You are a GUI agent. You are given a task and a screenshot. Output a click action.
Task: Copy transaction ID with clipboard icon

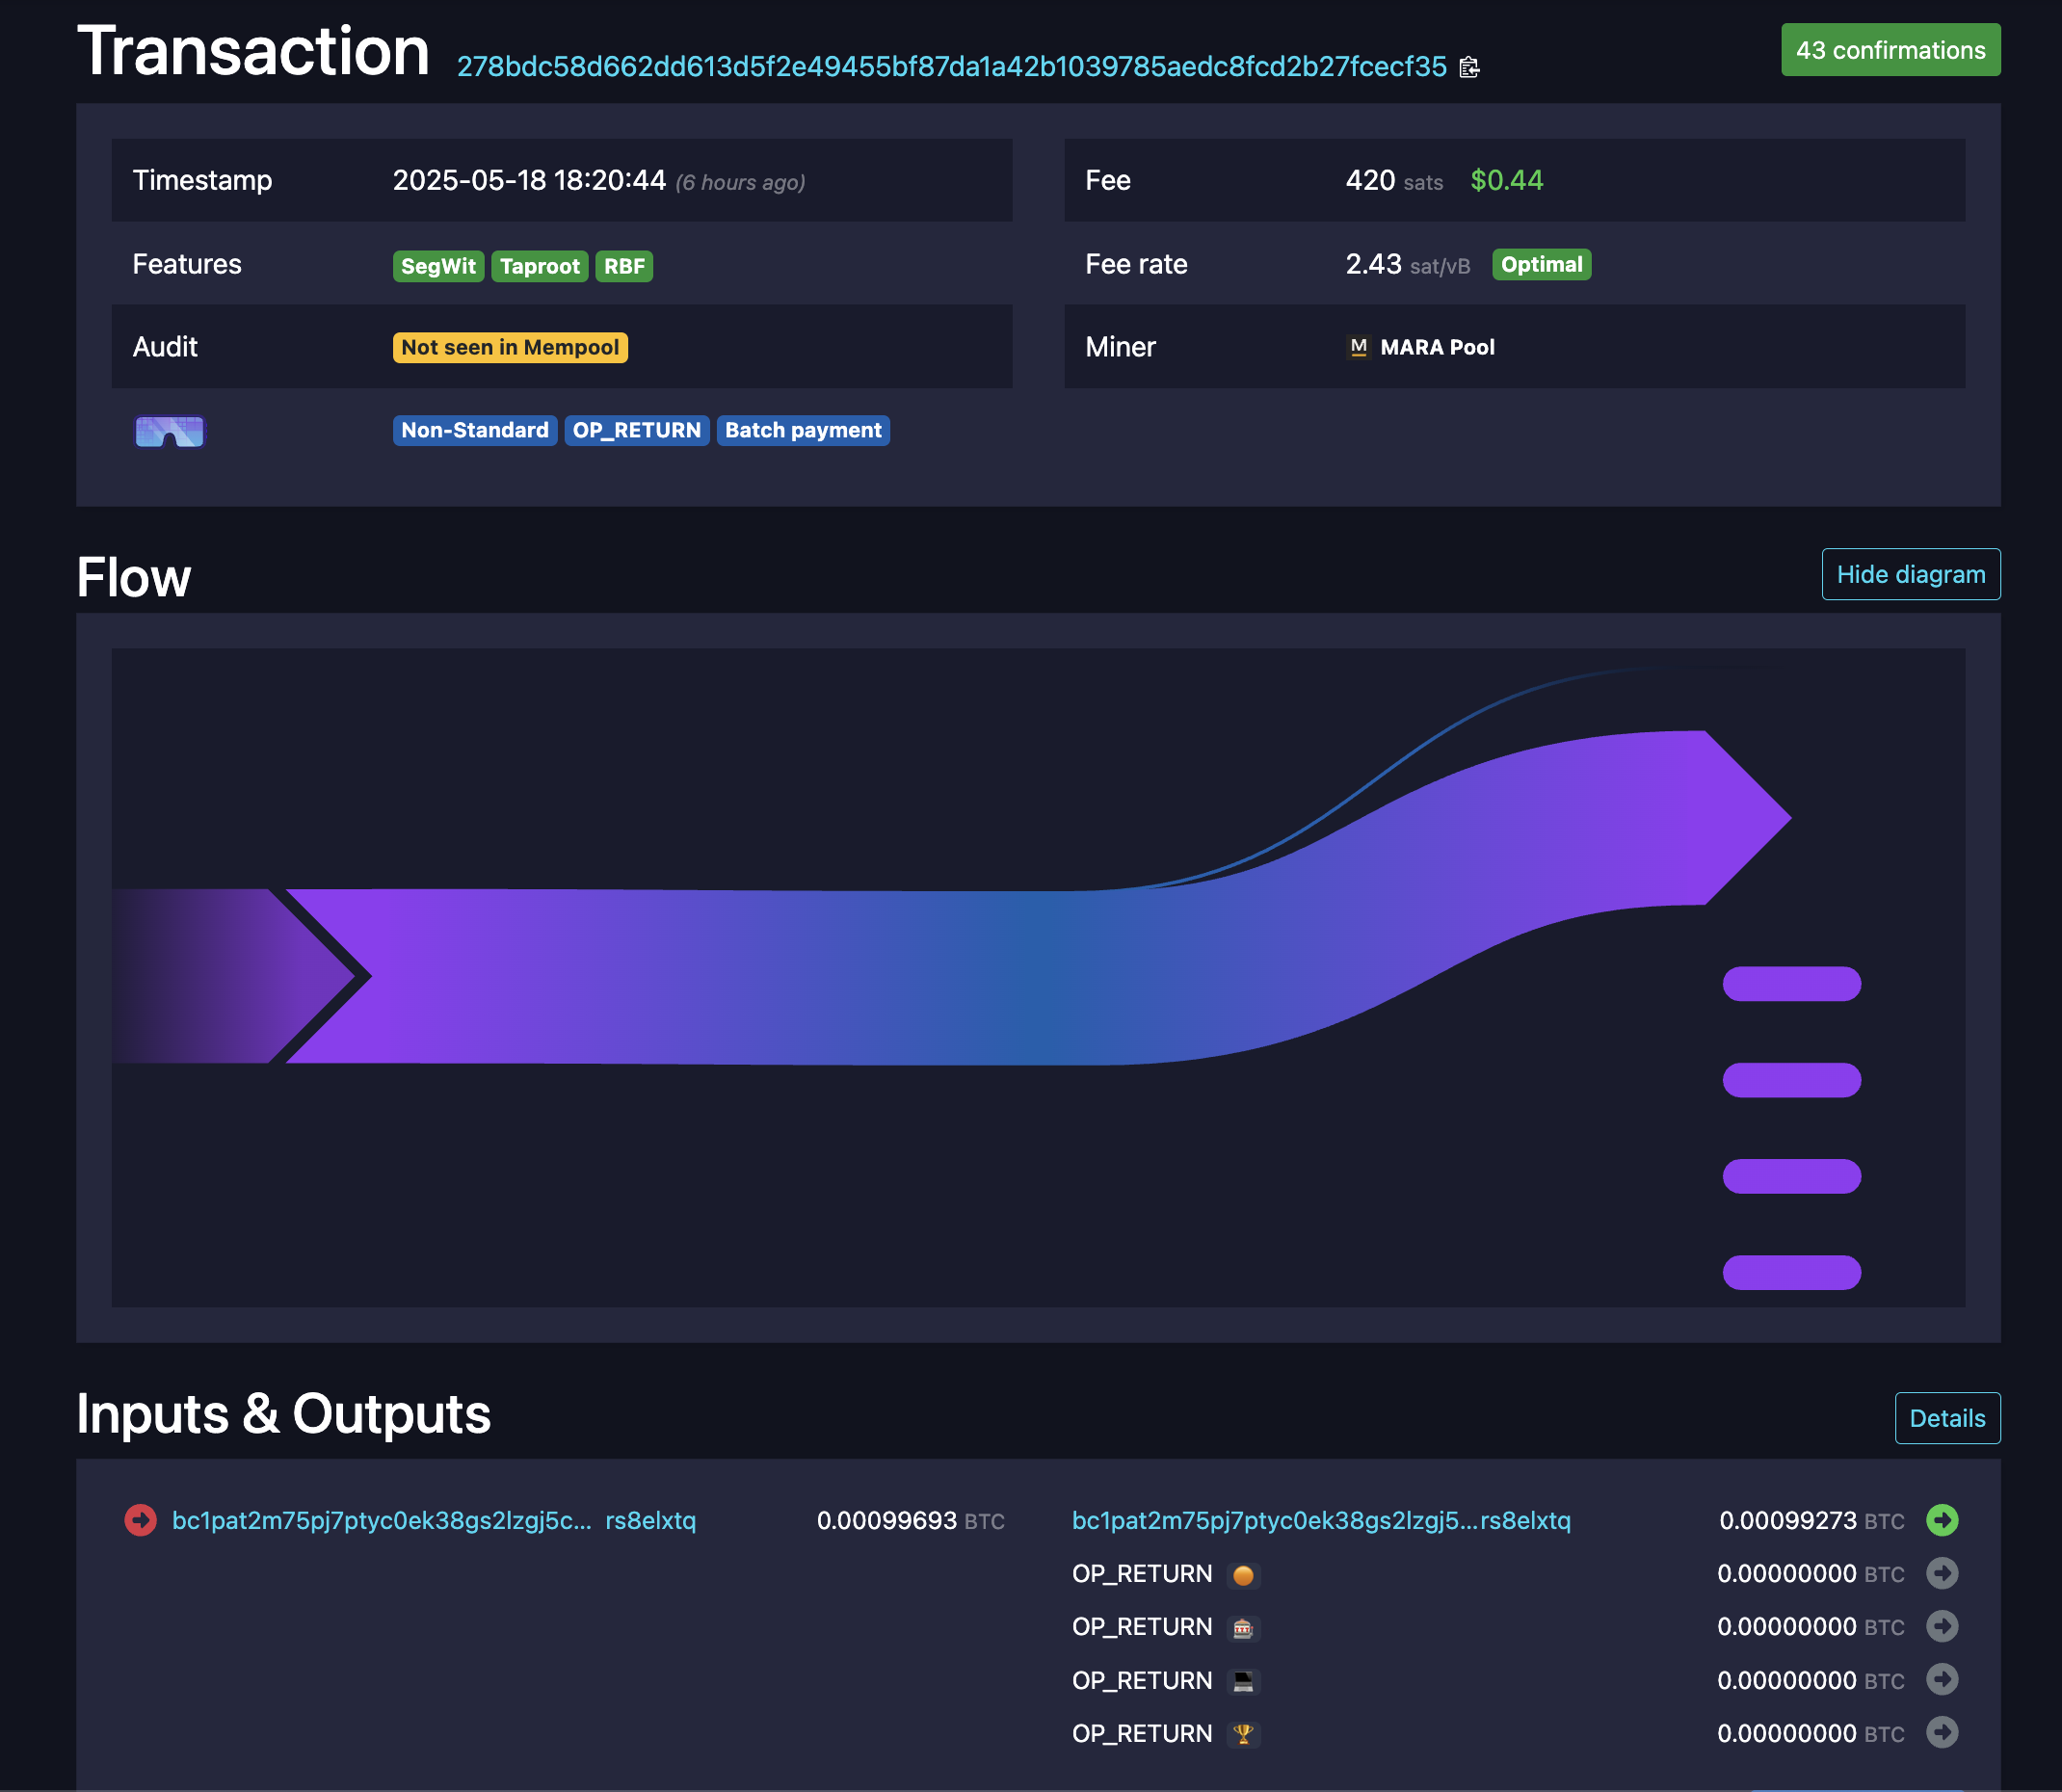(1468, 67)
